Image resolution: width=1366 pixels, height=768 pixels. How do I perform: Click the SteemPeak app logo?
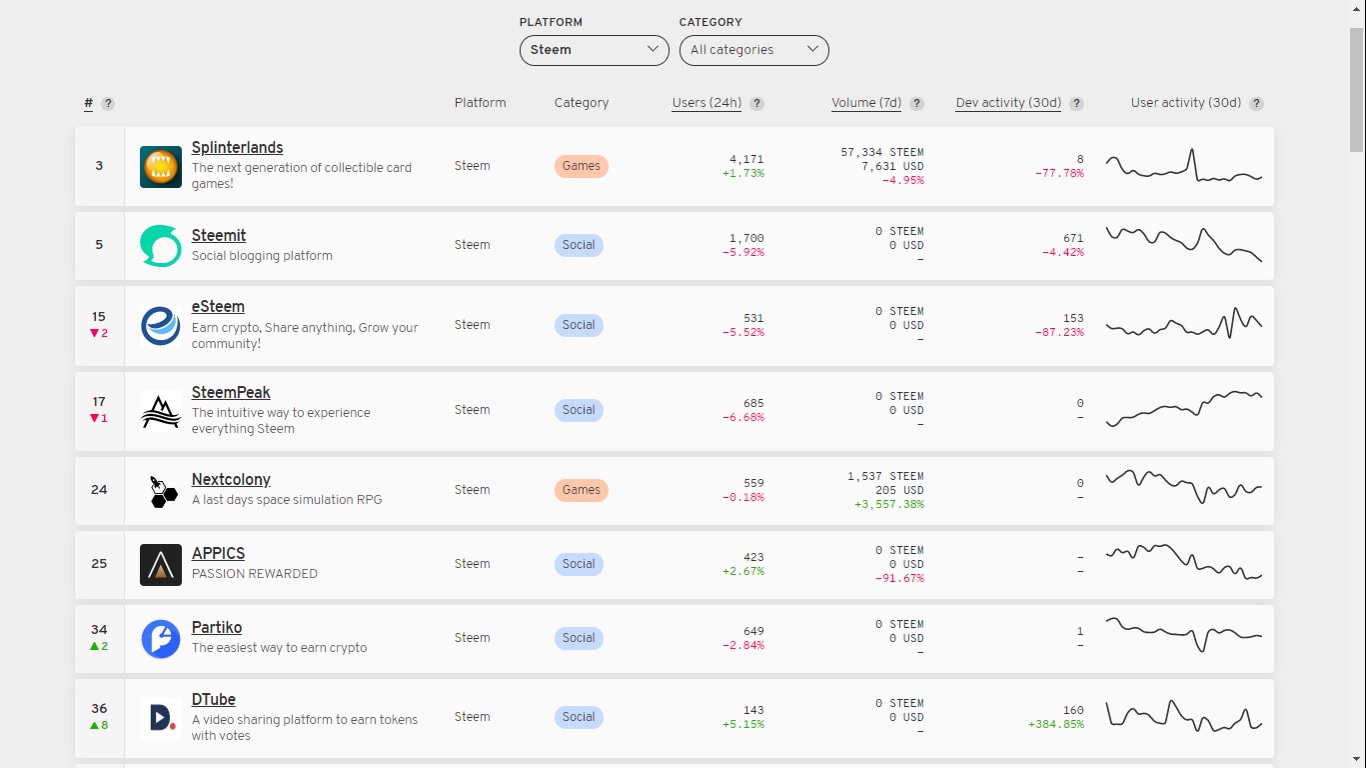tap(160, 411)
